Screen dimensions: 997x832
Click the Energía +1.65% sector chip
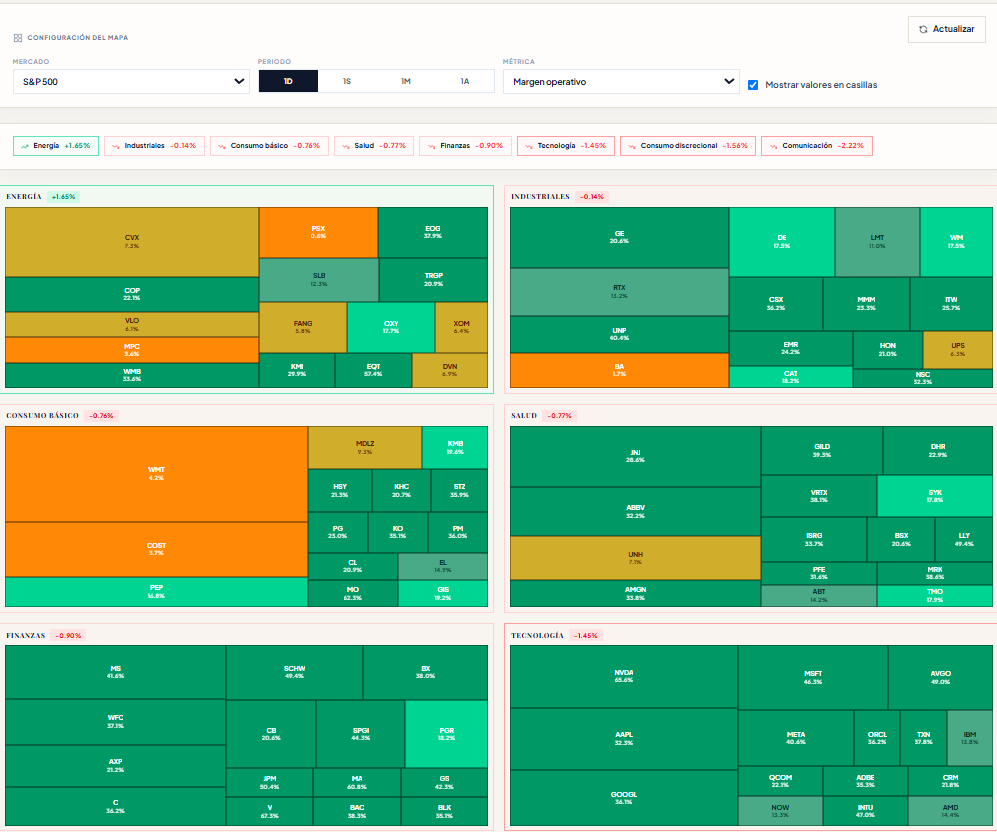coord(56,146)
